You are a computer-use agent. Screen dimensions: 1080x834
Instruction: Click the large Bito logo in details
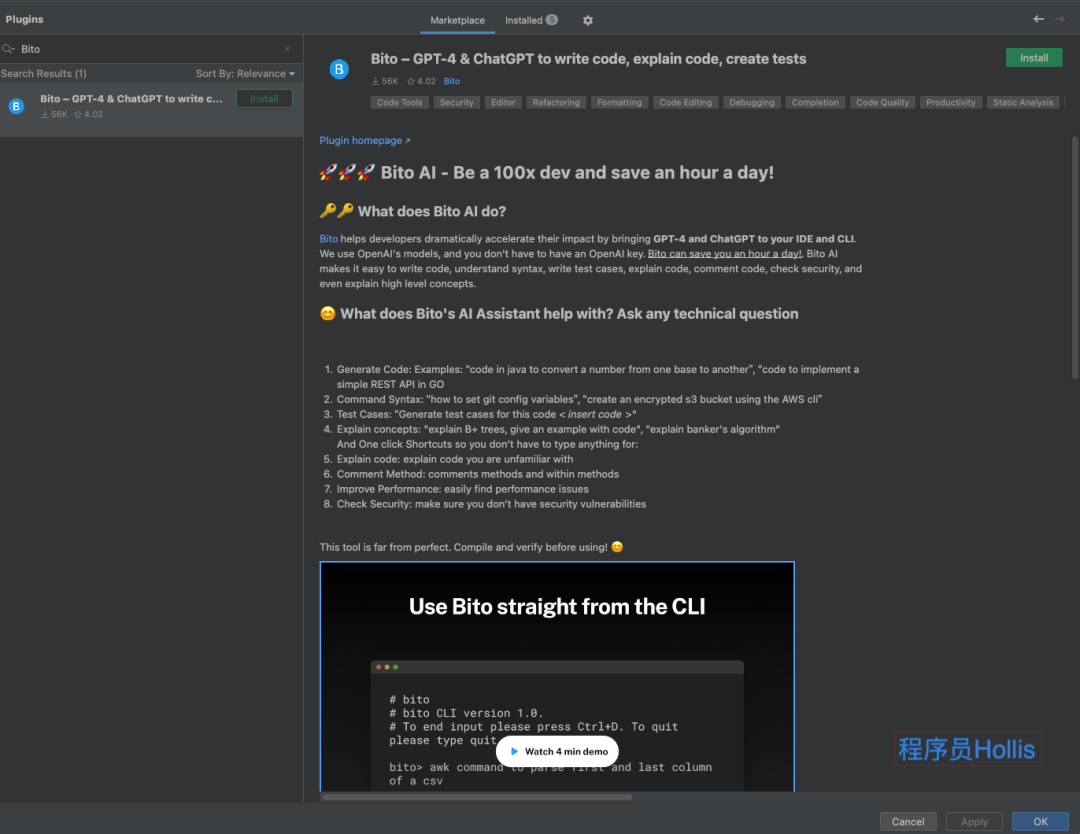click(339, 70)
